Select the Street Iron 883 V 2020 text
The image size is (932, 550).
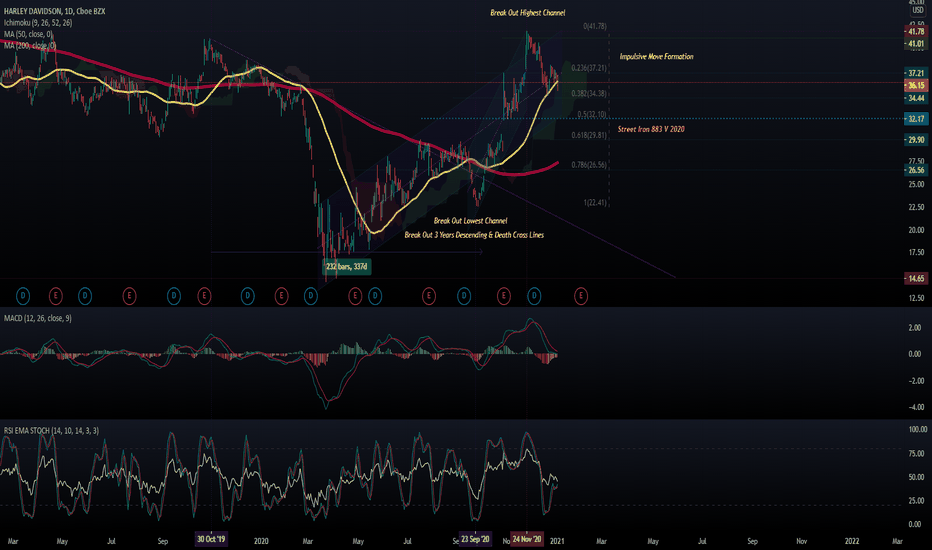pos(651,129)
